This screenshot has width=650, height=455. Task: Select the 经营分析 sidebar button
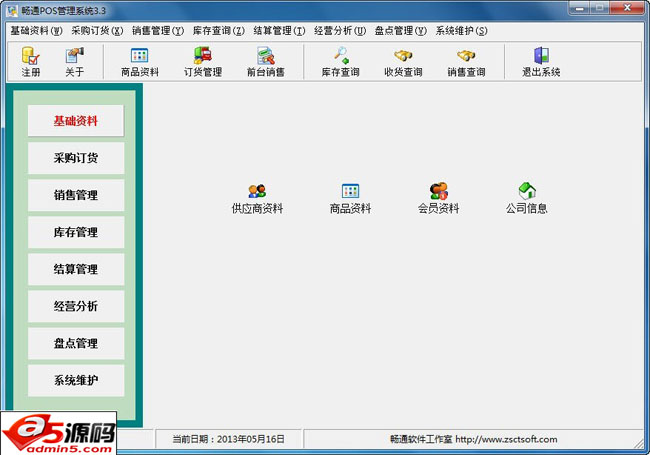click(x=76, y=306)
